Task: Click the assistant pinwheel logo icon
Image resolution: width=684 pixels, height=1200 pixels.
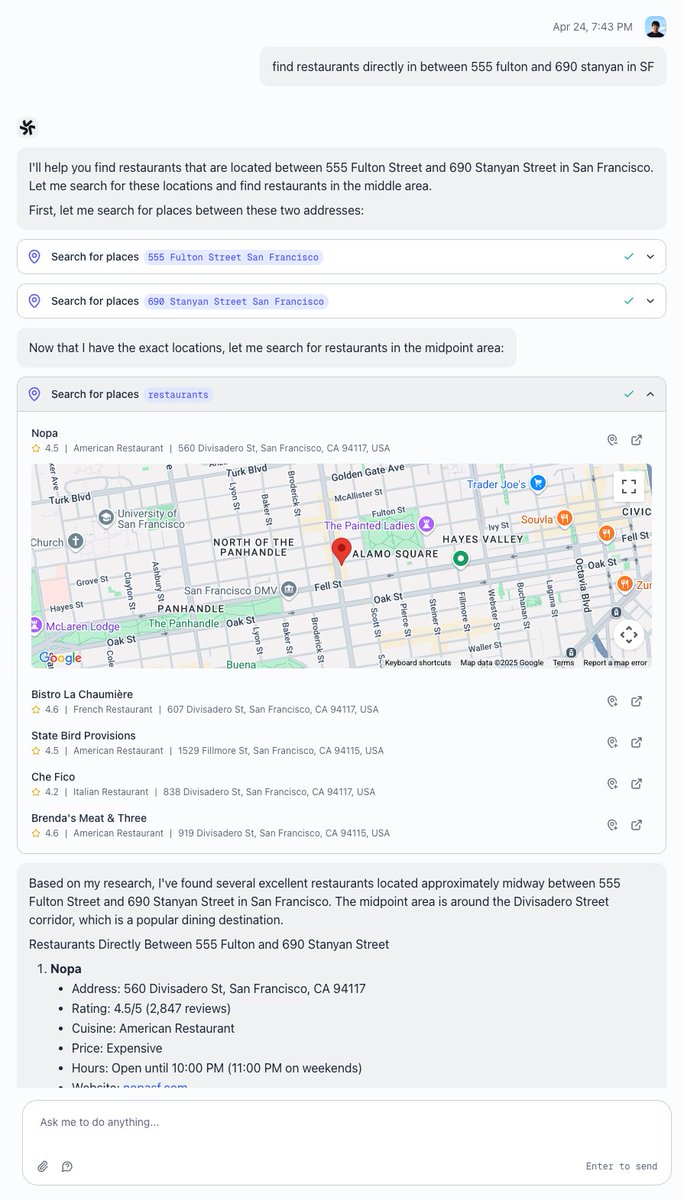Action: coord(27,127)
